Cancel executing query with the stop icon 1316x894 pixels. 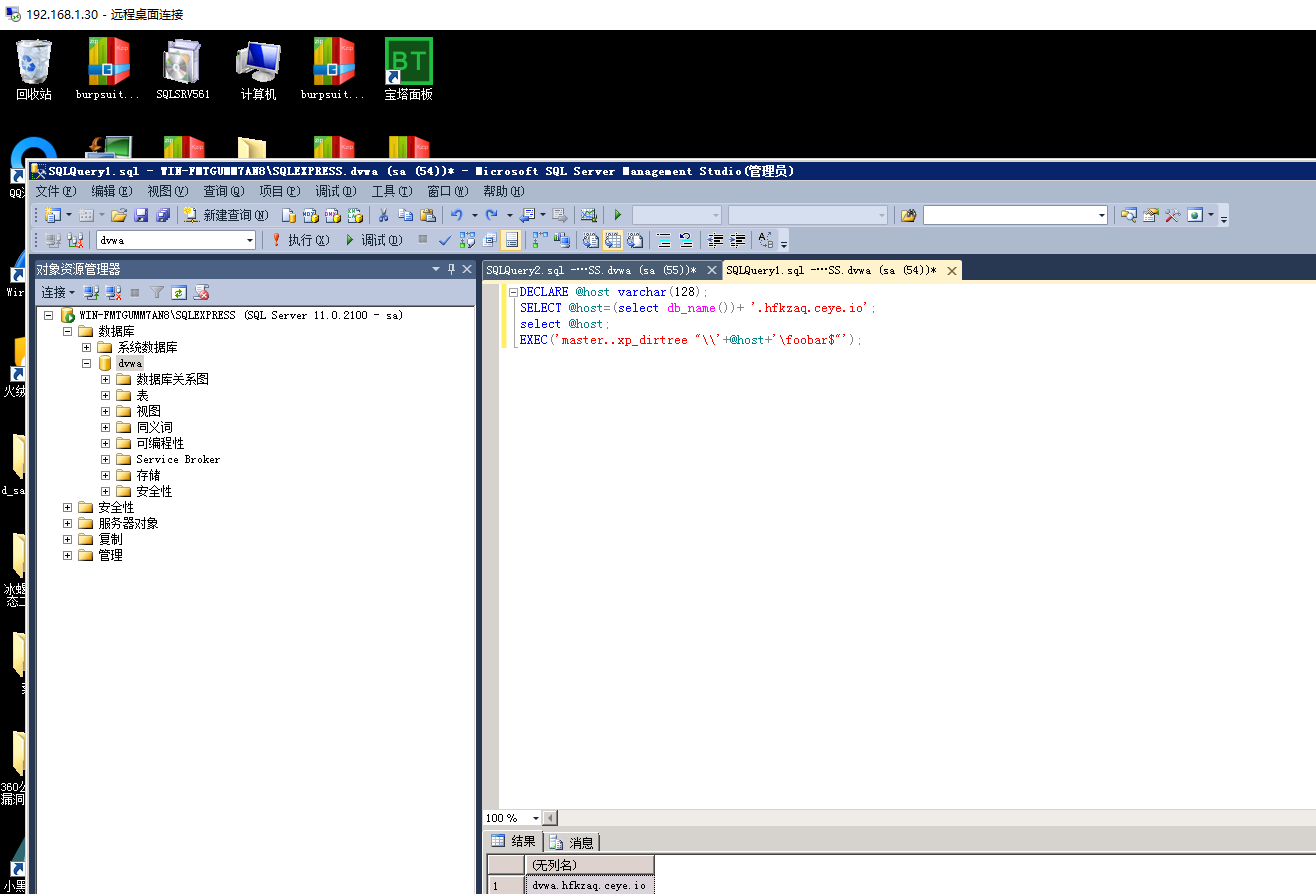click(423, 240)
